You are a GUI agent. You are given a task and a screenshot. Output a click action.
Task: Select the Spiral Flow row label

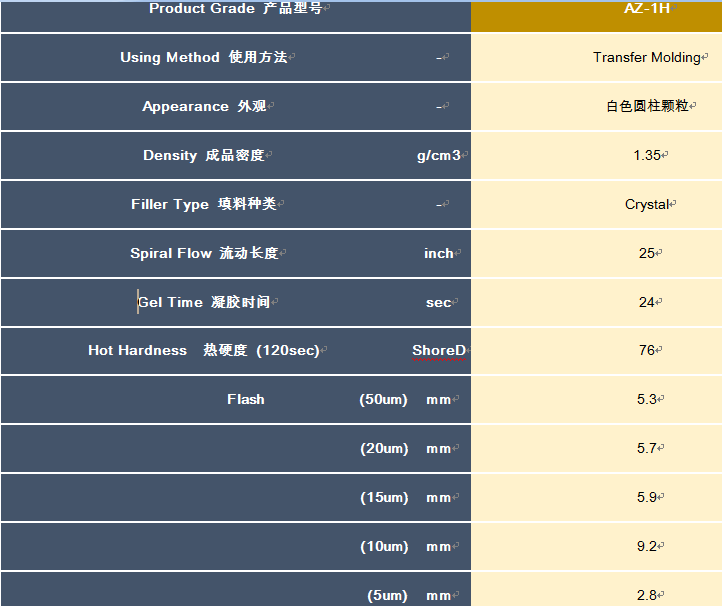coord(204,253)
